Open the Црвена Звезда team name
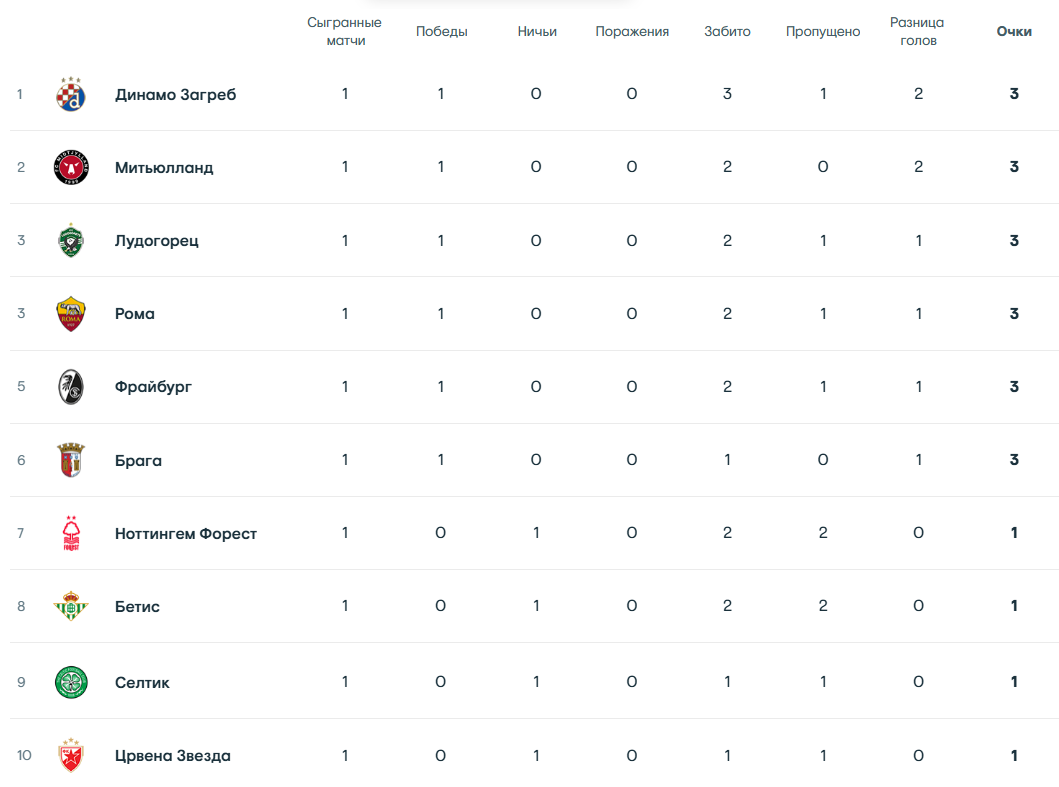1059x787 pixels. pyautogui.click(x=173, y=756)
